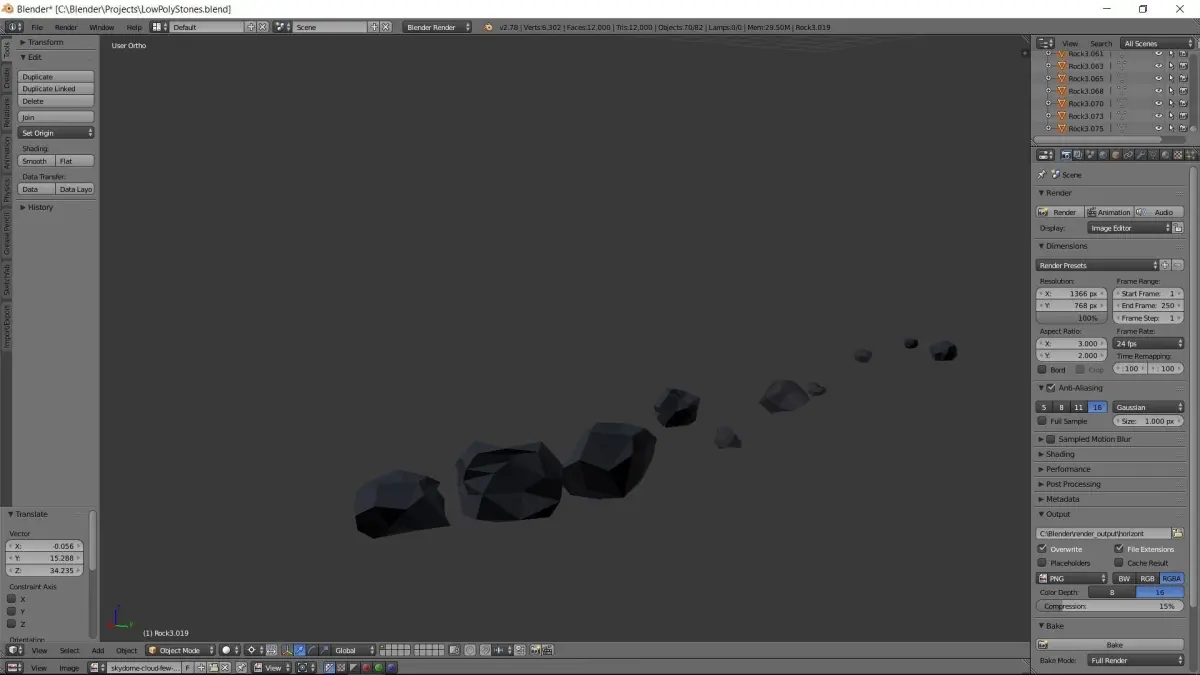This screenshot has width=1200, height=675.
Task: Remove render preset with minus button
Action: 1178,265
